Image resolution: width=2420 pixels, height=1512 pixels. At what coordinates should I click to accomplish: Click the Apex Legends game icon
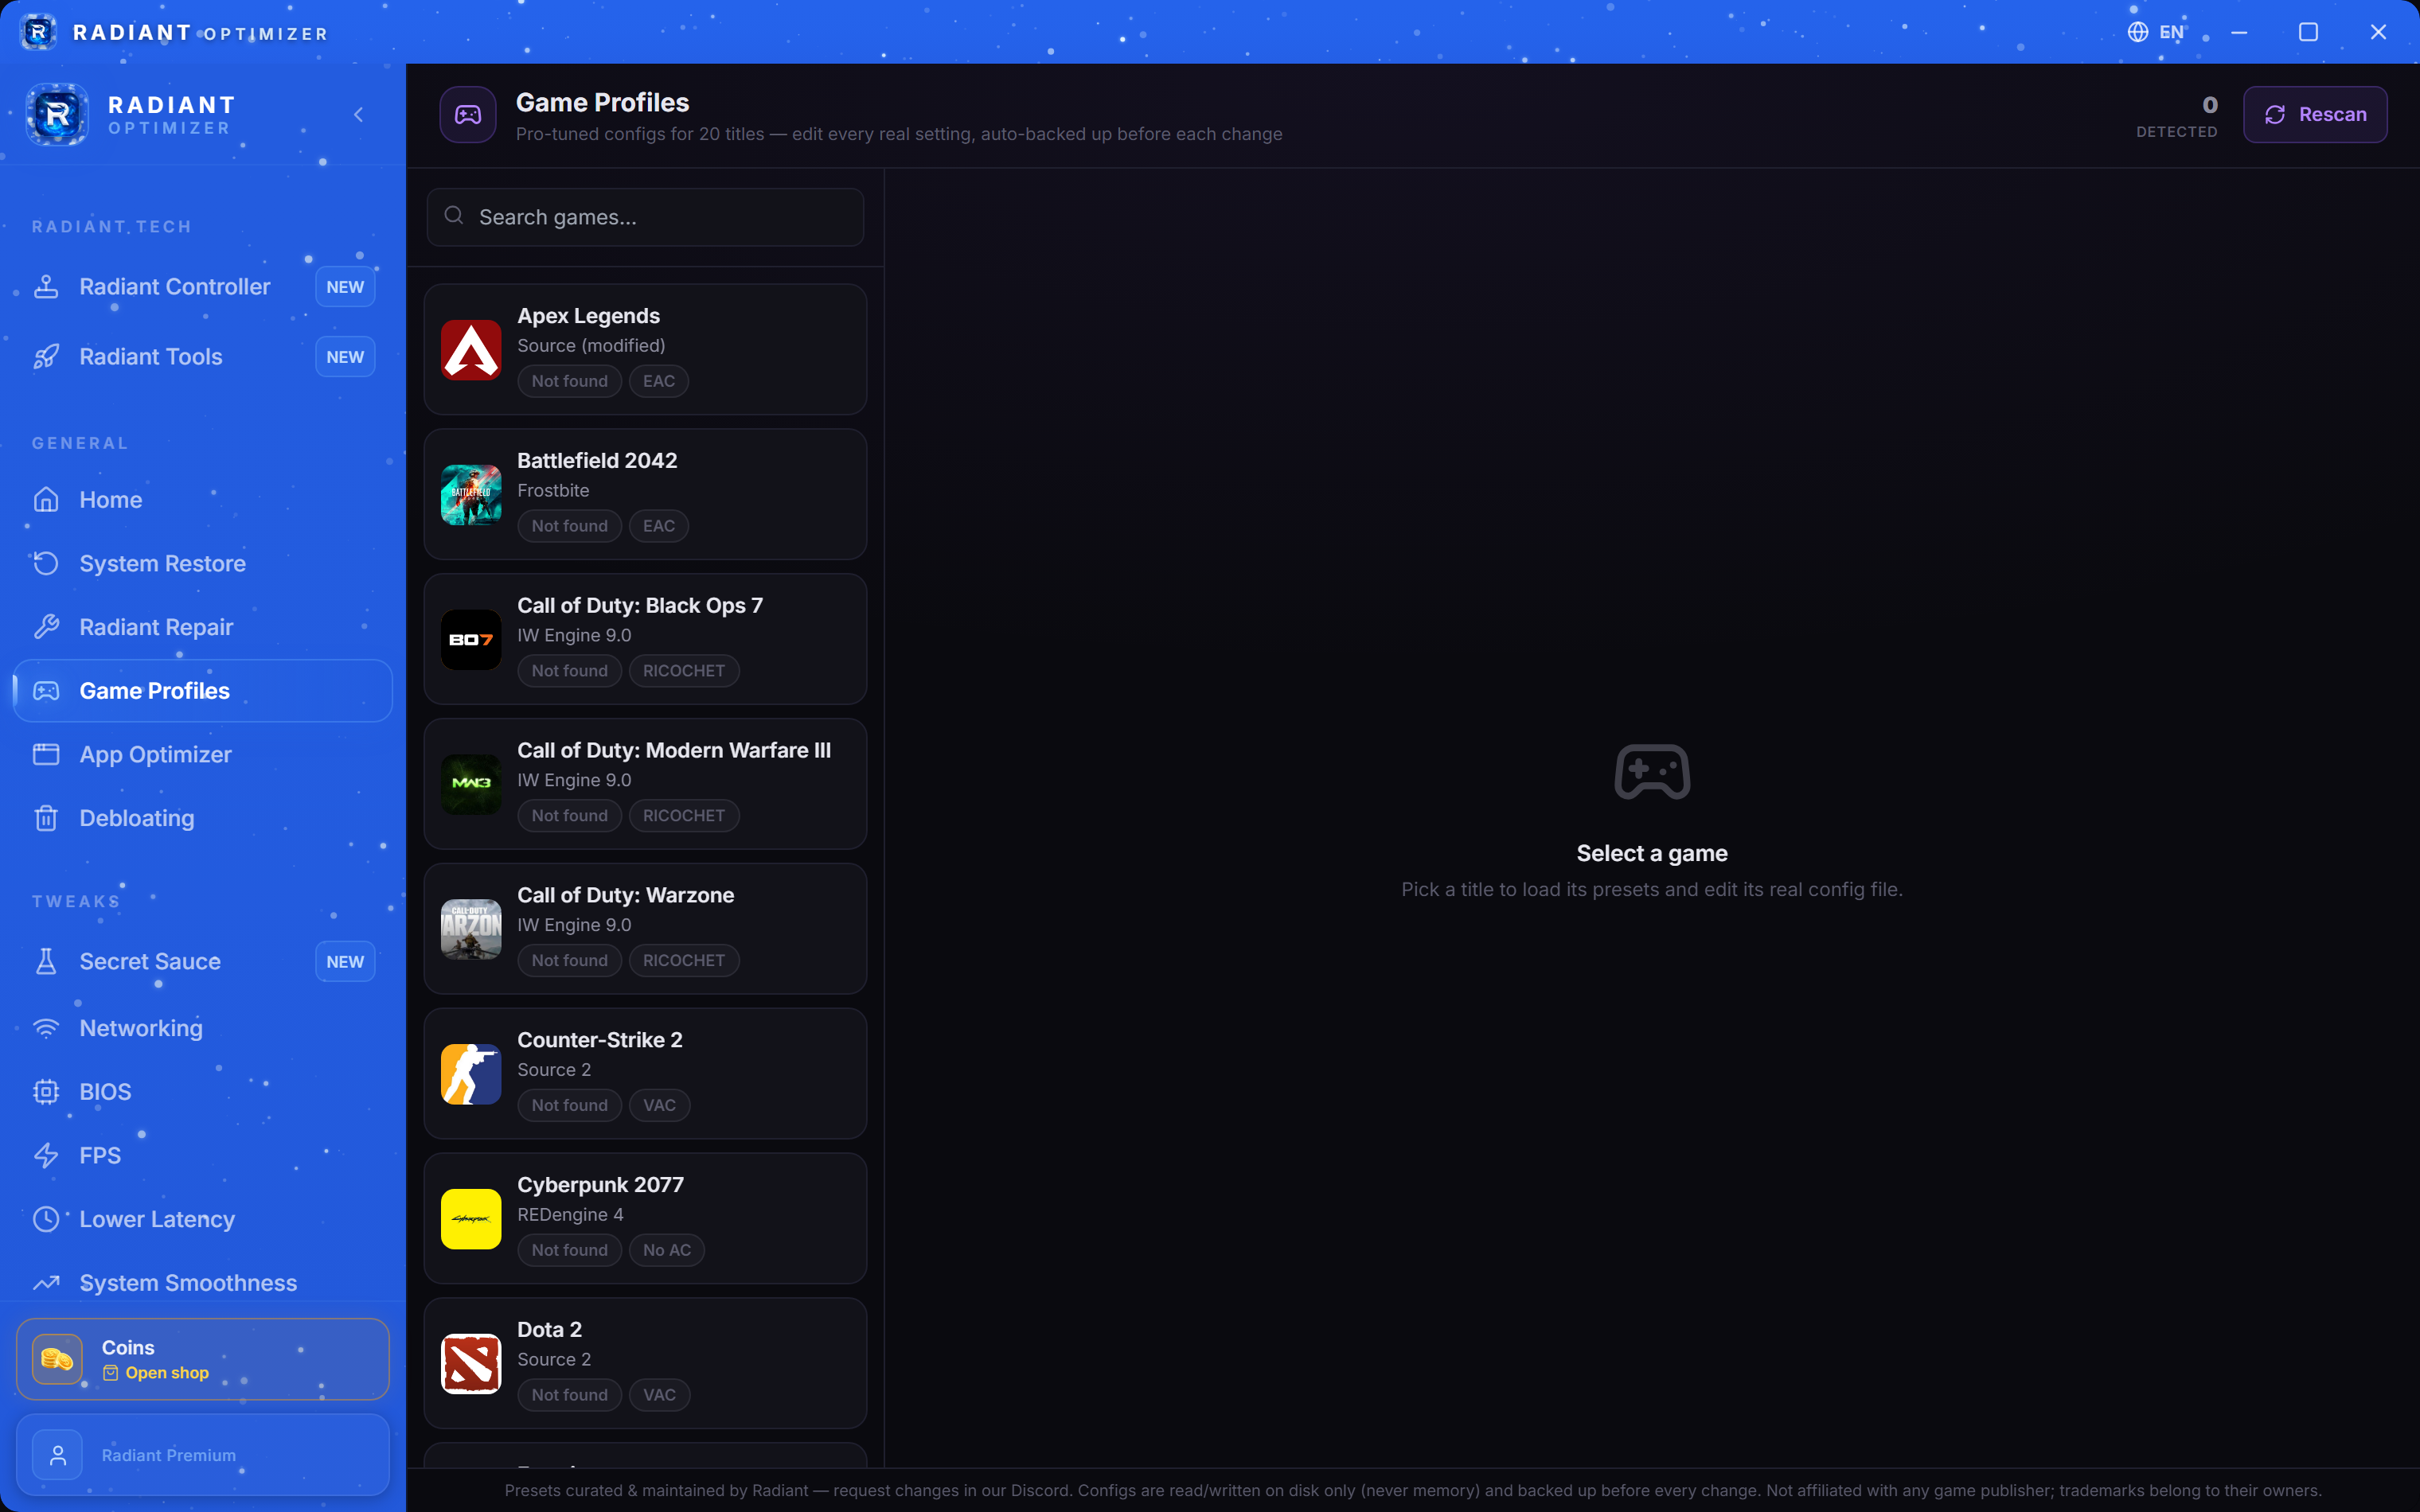(x=471, y=350)
